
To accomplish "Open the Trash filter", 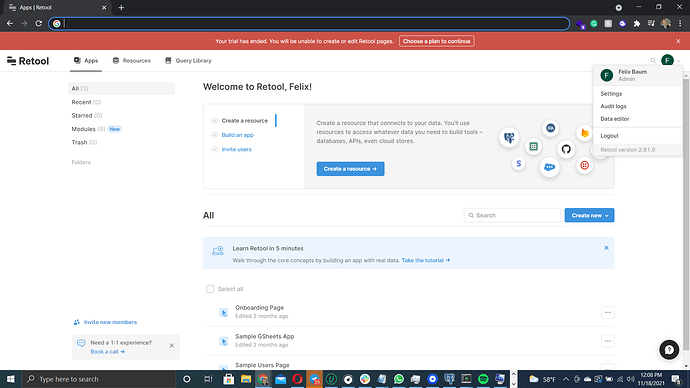I will coord(84,142).
